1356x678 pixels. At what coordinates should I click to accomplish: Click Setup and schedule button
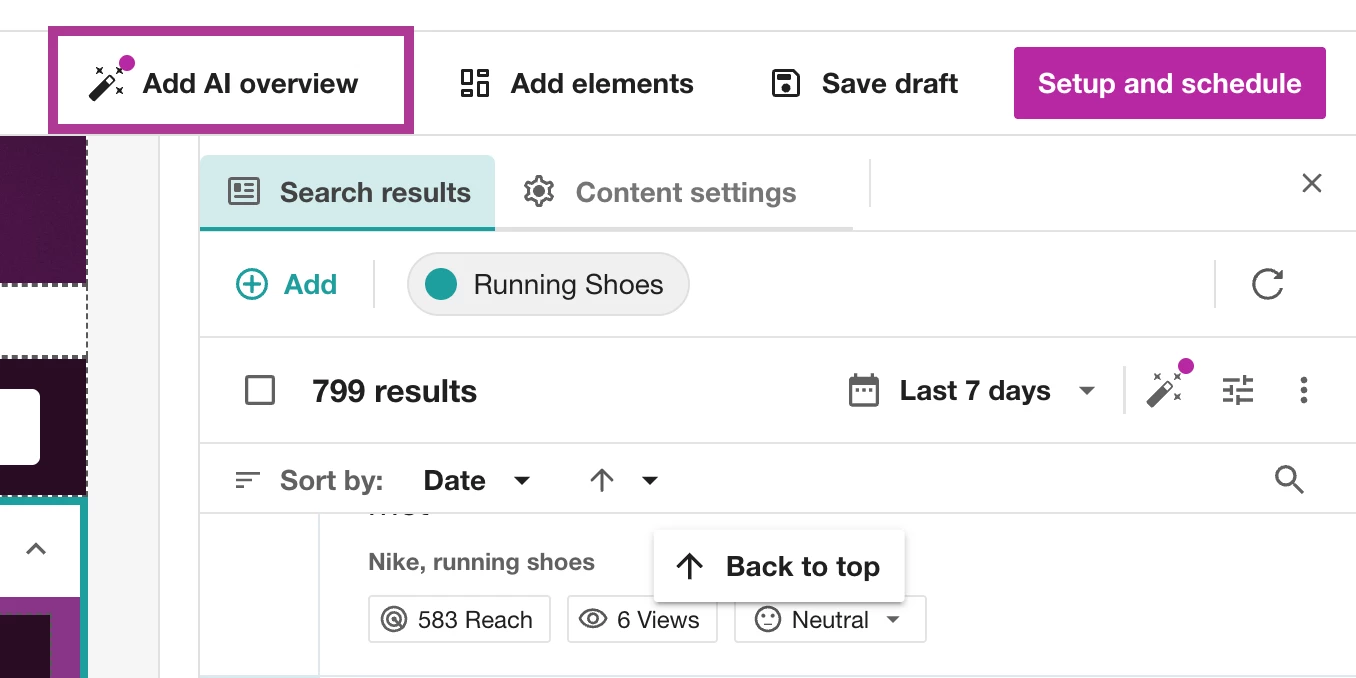tap(1169, 83)
